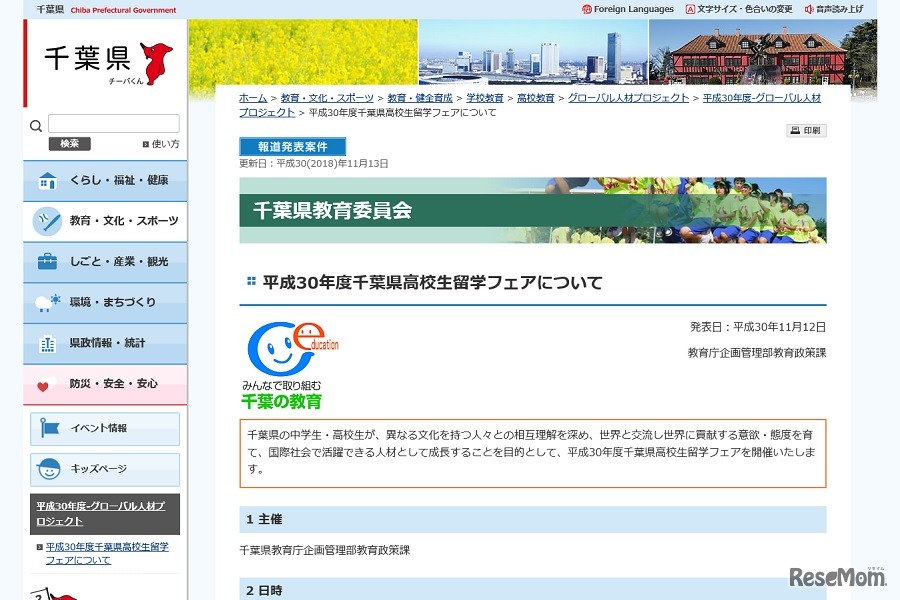900x600 pixels.
Task: Open Foreign Languages globe icon
Action: (587, 9)
